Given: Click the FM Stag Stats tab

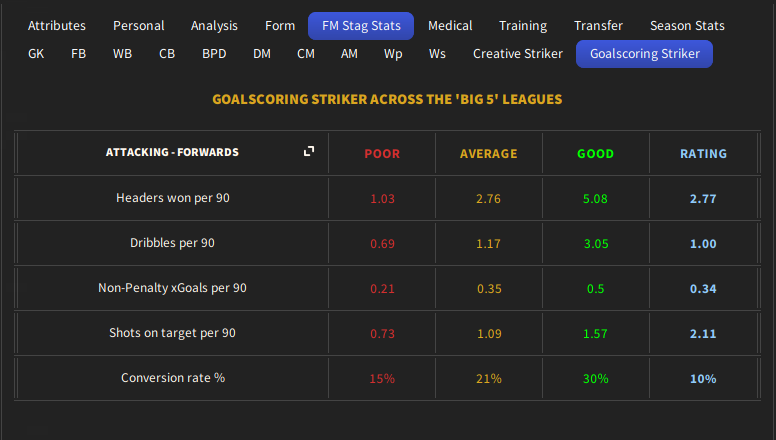Looking at the screenshot, I should [361, 25].
